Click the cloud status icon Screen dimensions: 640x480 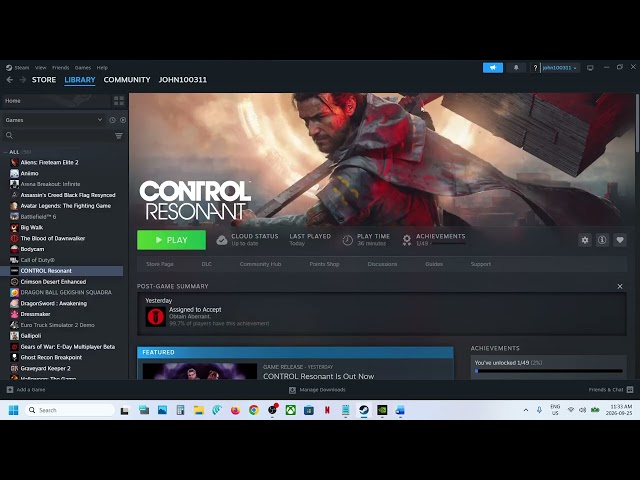click(222, 240)
